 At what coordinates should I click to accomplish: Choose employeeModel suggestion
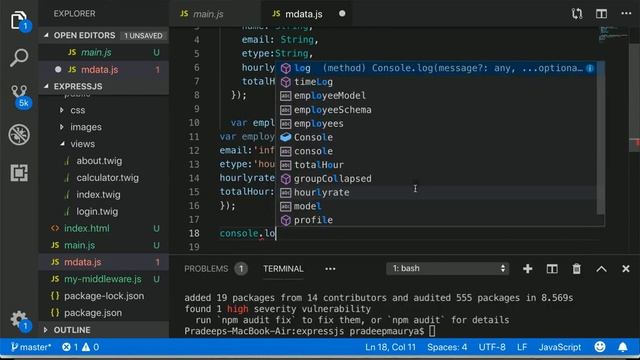pos(437,96)
